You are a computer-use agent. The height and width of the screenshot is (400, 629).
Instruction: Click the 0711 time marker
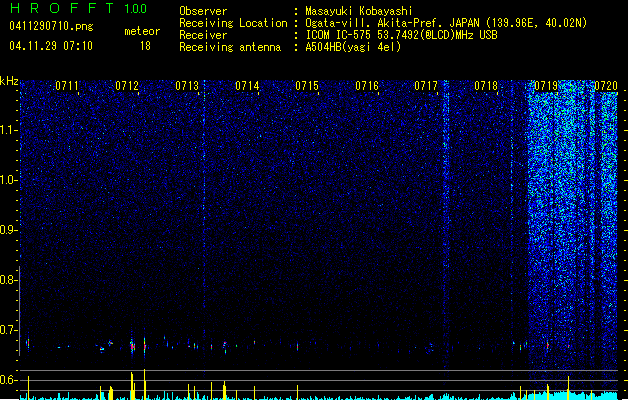(67, 86)
